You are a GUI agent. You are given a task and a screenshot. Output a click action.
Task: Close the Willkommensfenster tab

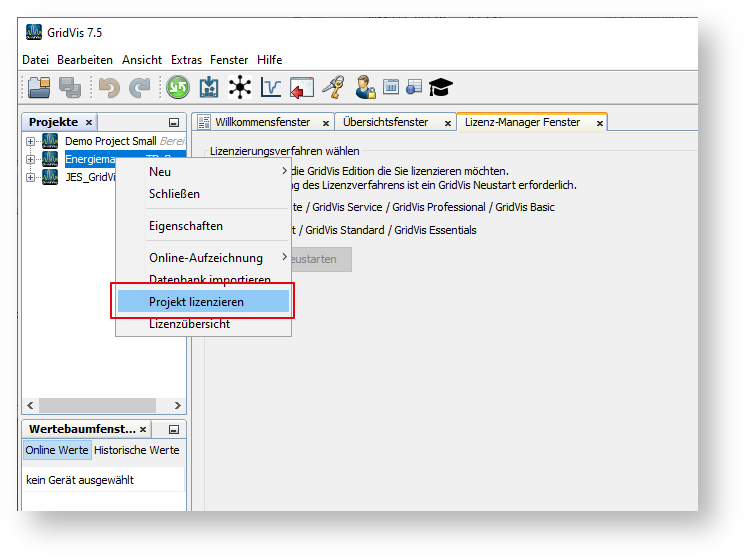(x=326, y=123)
